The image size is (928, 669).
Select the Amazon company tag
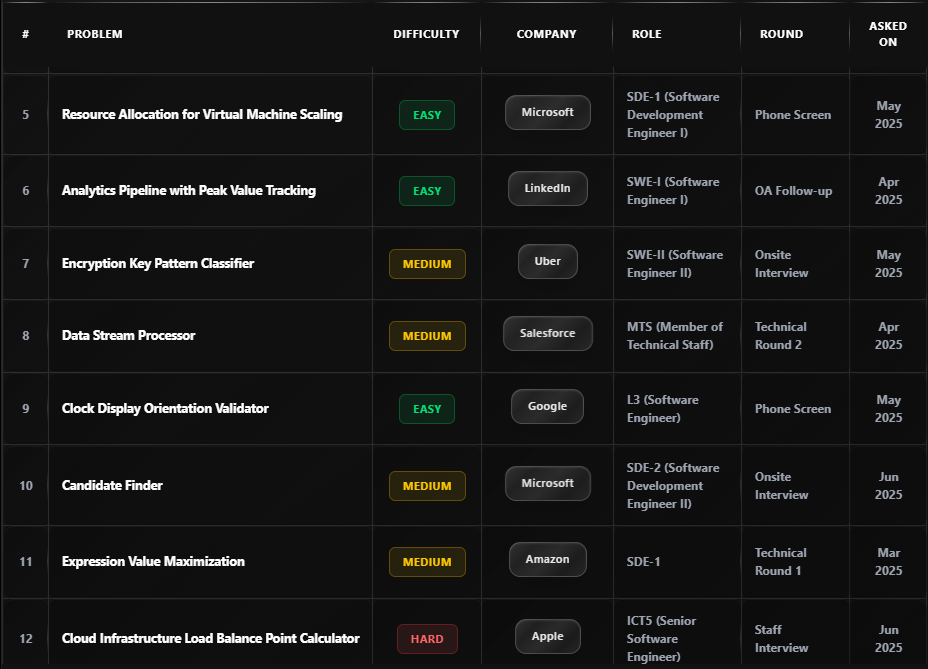pos(547,560)
